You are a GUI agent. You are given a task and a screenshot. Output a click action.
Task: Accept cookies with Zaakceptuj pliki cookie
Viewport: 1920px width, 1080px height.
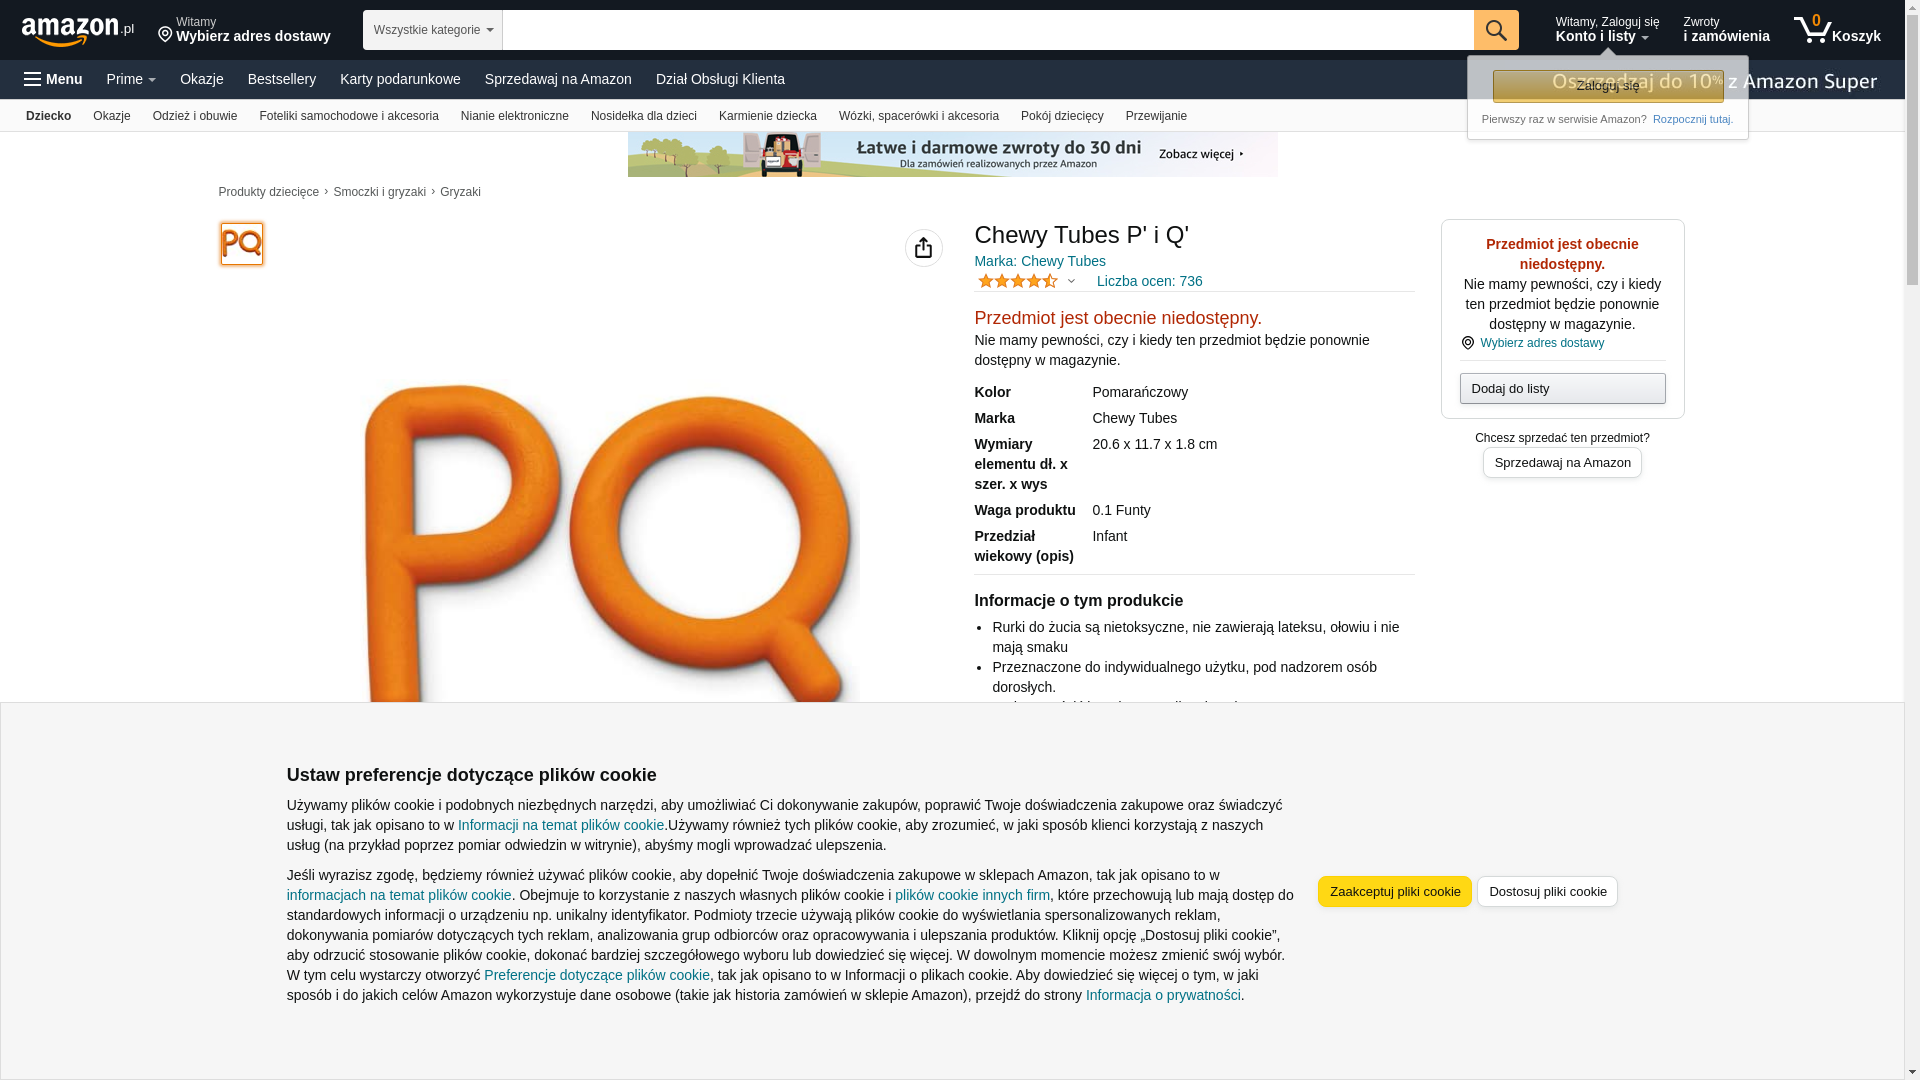coord(1395,891)
